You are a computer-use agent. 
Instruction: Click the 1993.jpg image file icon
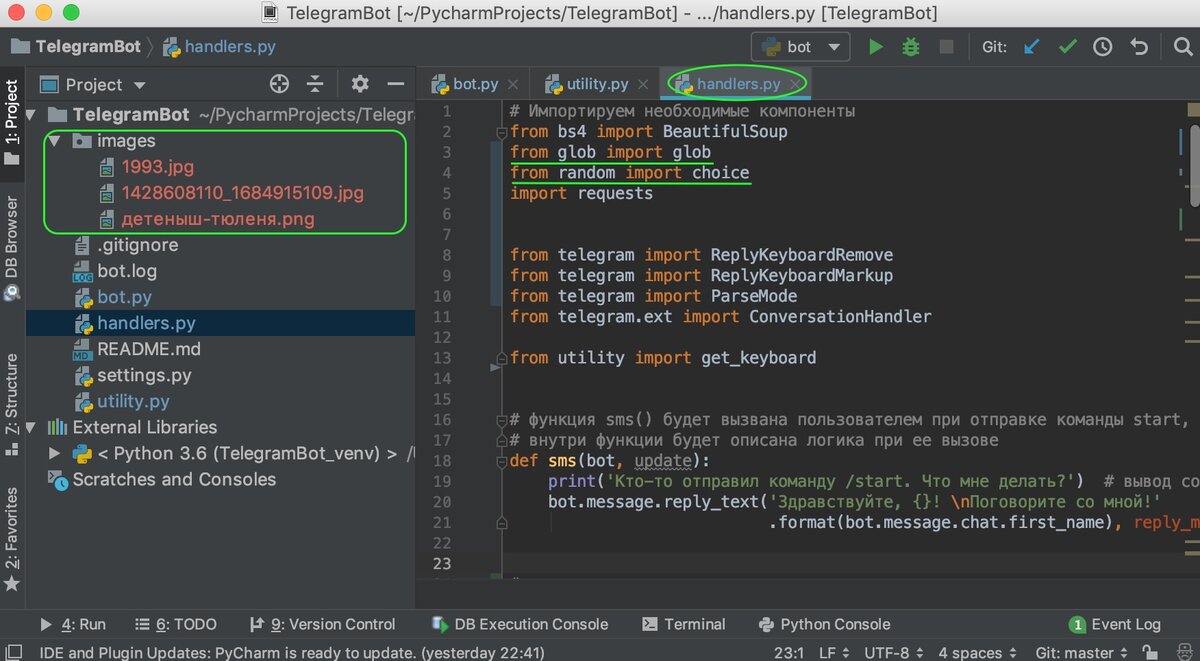tap(107, 167)
